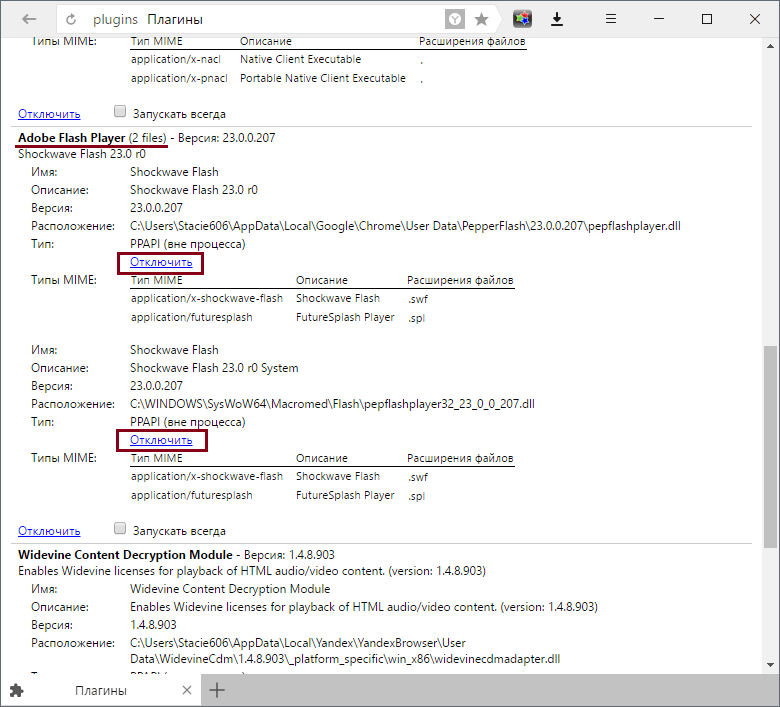The image size is (780, 707).
Task: Open the colorful extension icon in toolbar
Action: [522, 19]
